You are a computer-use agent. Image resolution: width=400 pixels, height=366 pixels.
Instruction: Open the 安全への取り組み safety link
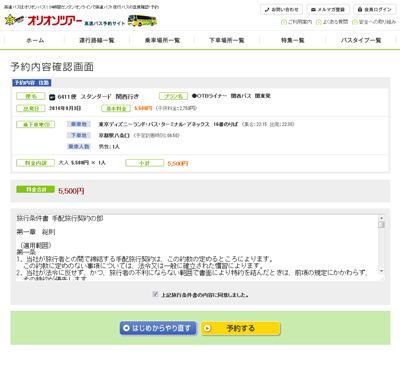pyautogui.click(x=374, y=22)
